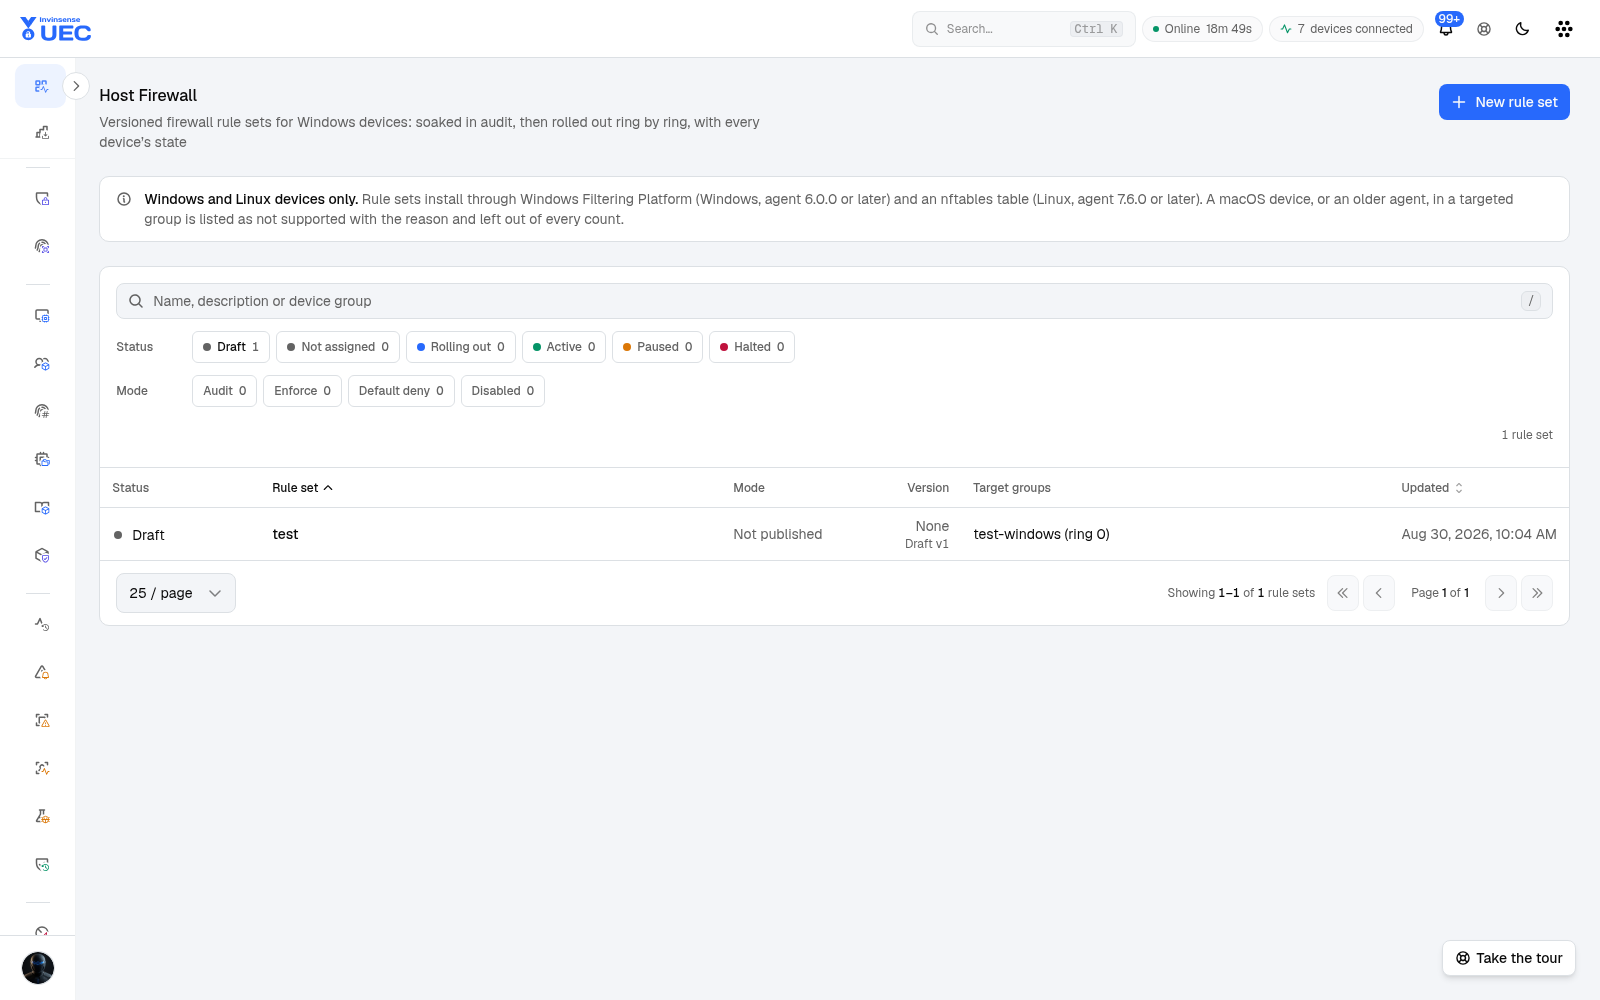Open the triangle alert bell sidebar icon
This screenshot has height=1000, width=1600.
tap(41, 672)
